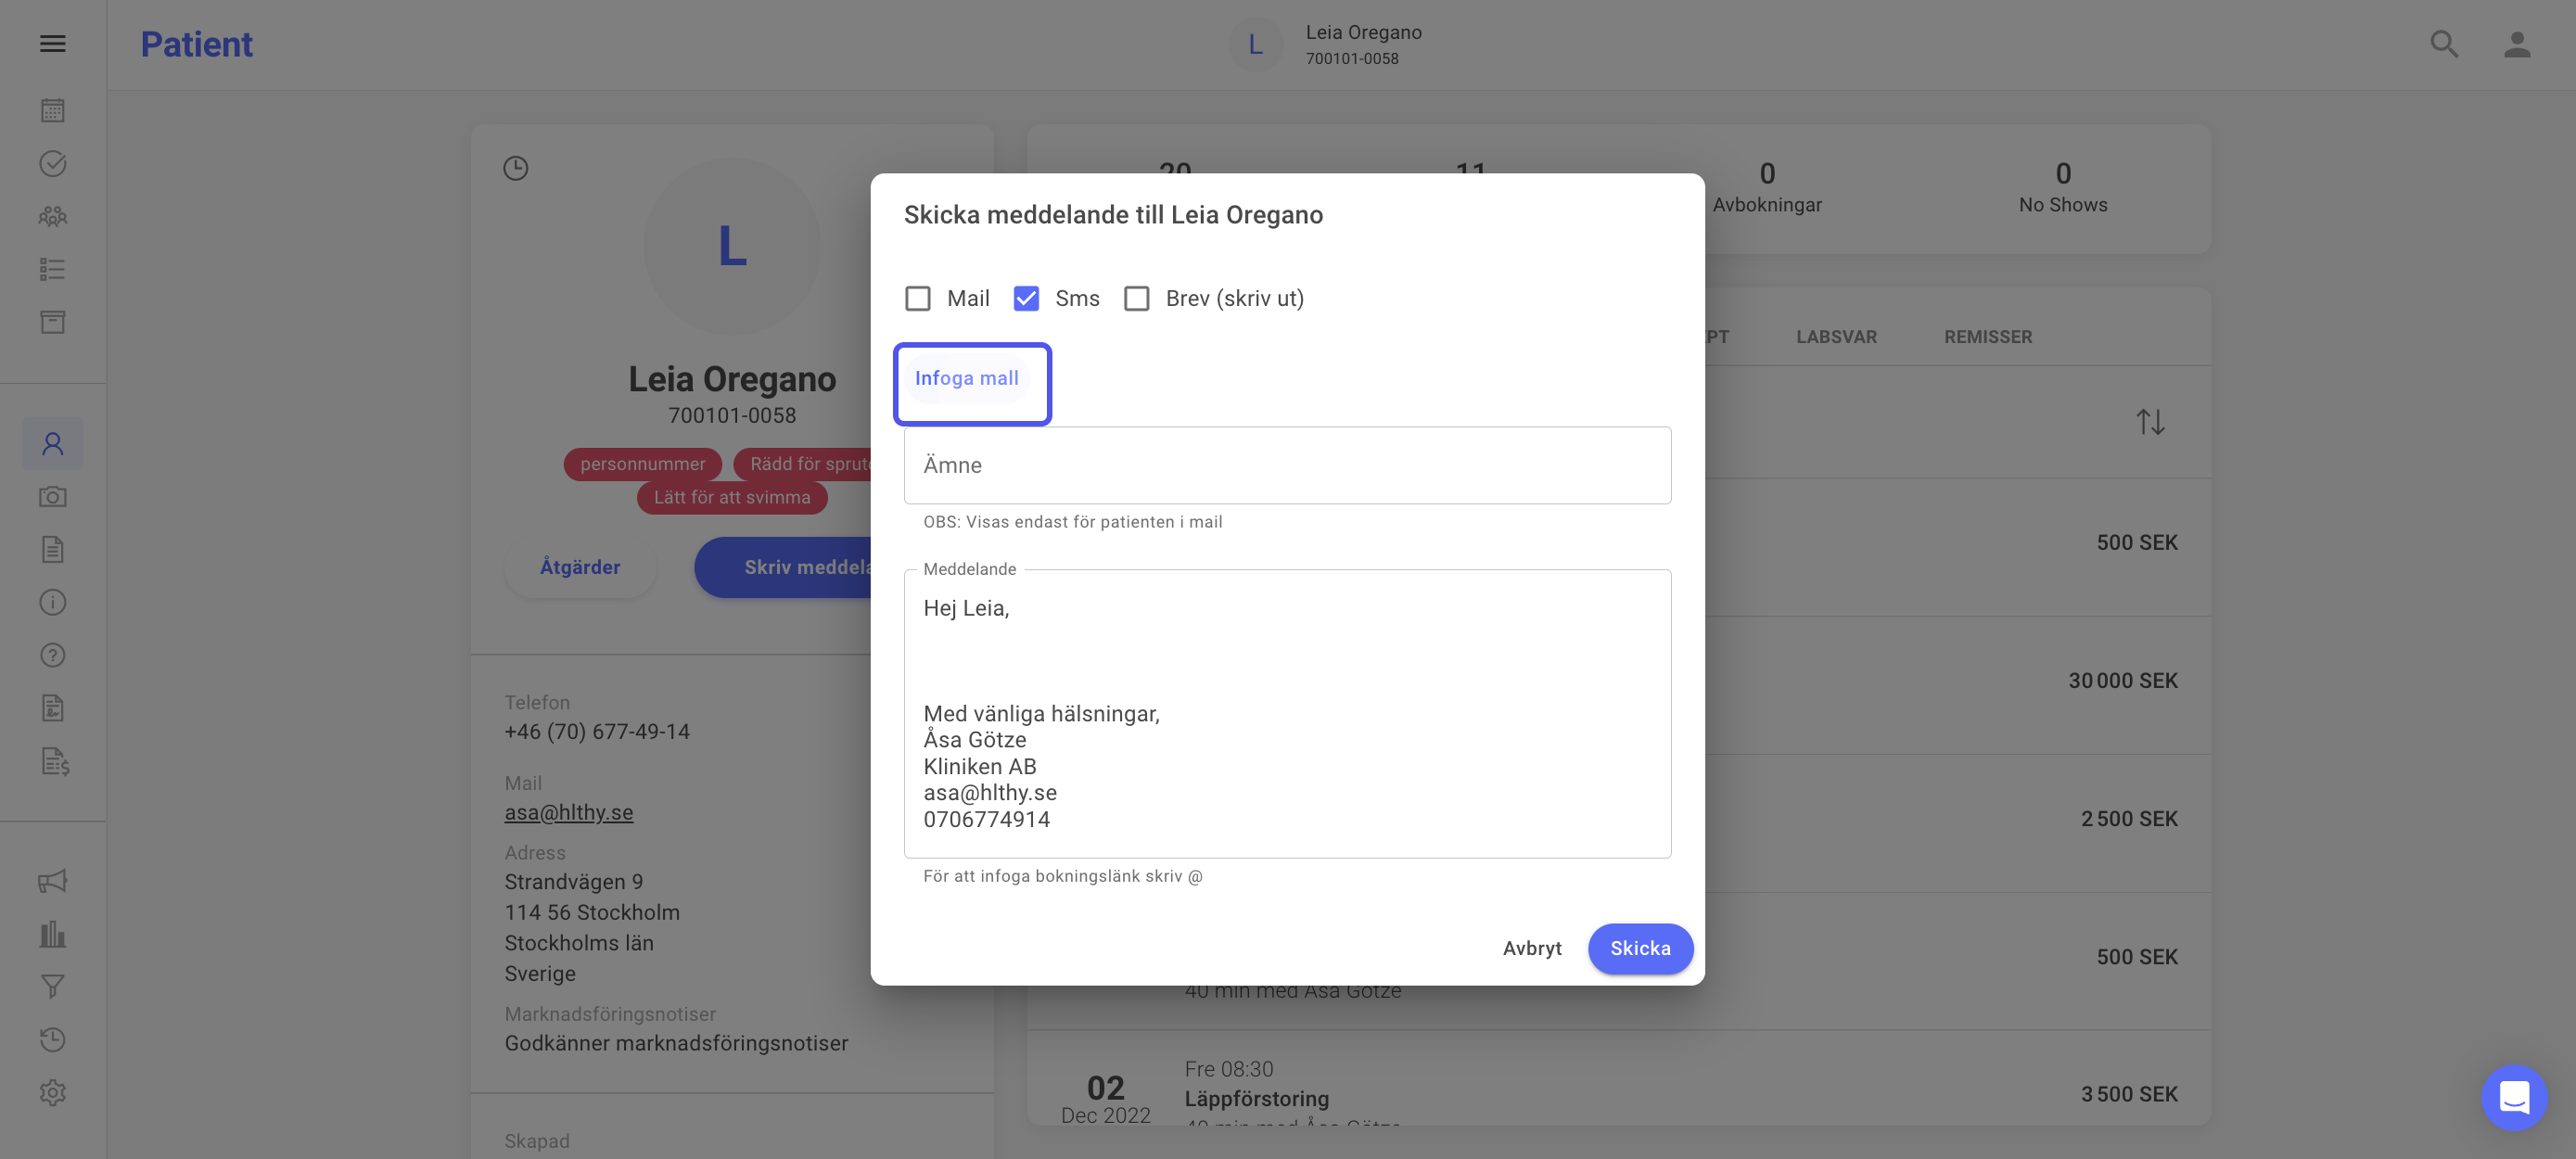Click the Patient page title

click(196, 45)
